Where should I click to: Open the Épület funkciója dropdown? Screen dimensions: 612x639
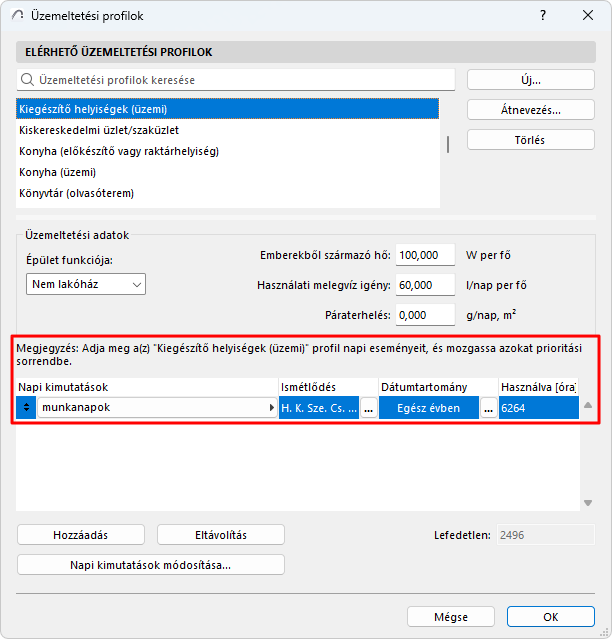[x=86, y=284]
